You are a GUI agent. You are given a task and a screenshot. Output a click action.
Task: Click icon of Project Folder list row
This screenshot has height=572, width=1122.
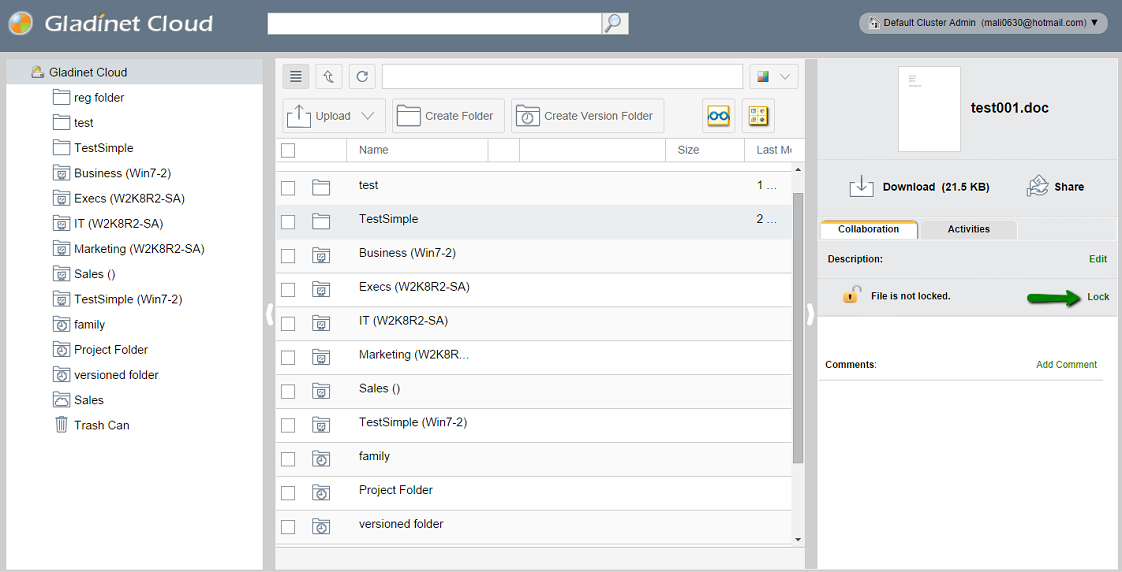[321, 493]
